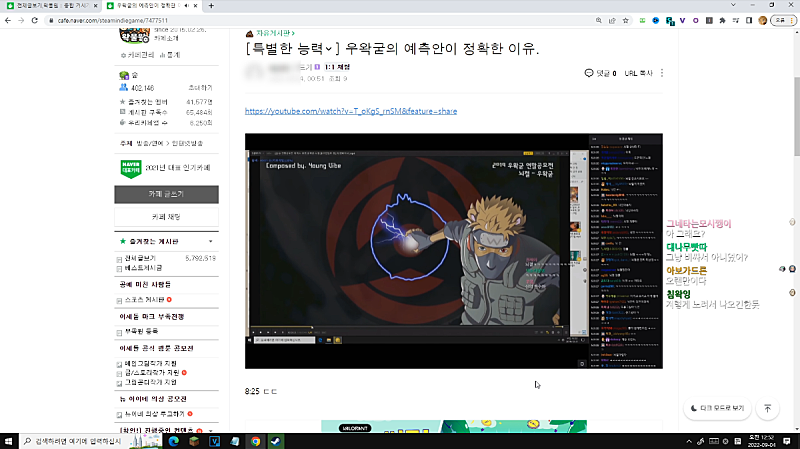The height and width of the screenshot is (449, 800).
Task: Open media controls playlist icon
Action: coord(736,20)
